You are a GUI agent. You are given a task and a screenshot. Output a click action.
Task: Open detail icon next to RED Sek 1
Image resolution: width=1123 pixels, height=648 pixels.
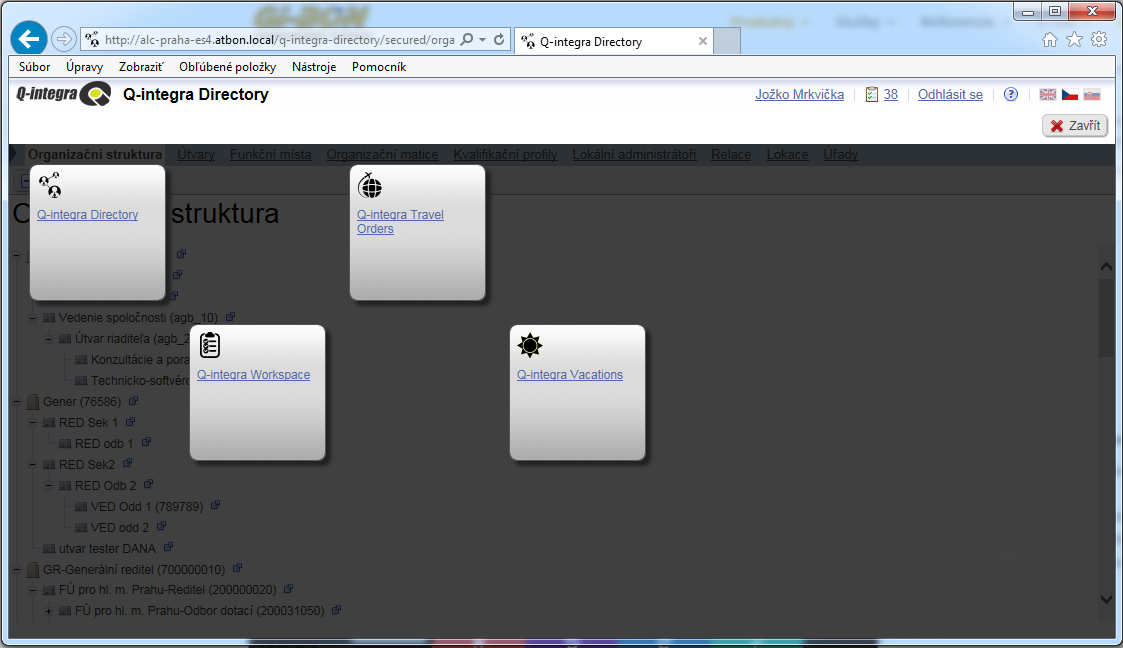point(130,422)
